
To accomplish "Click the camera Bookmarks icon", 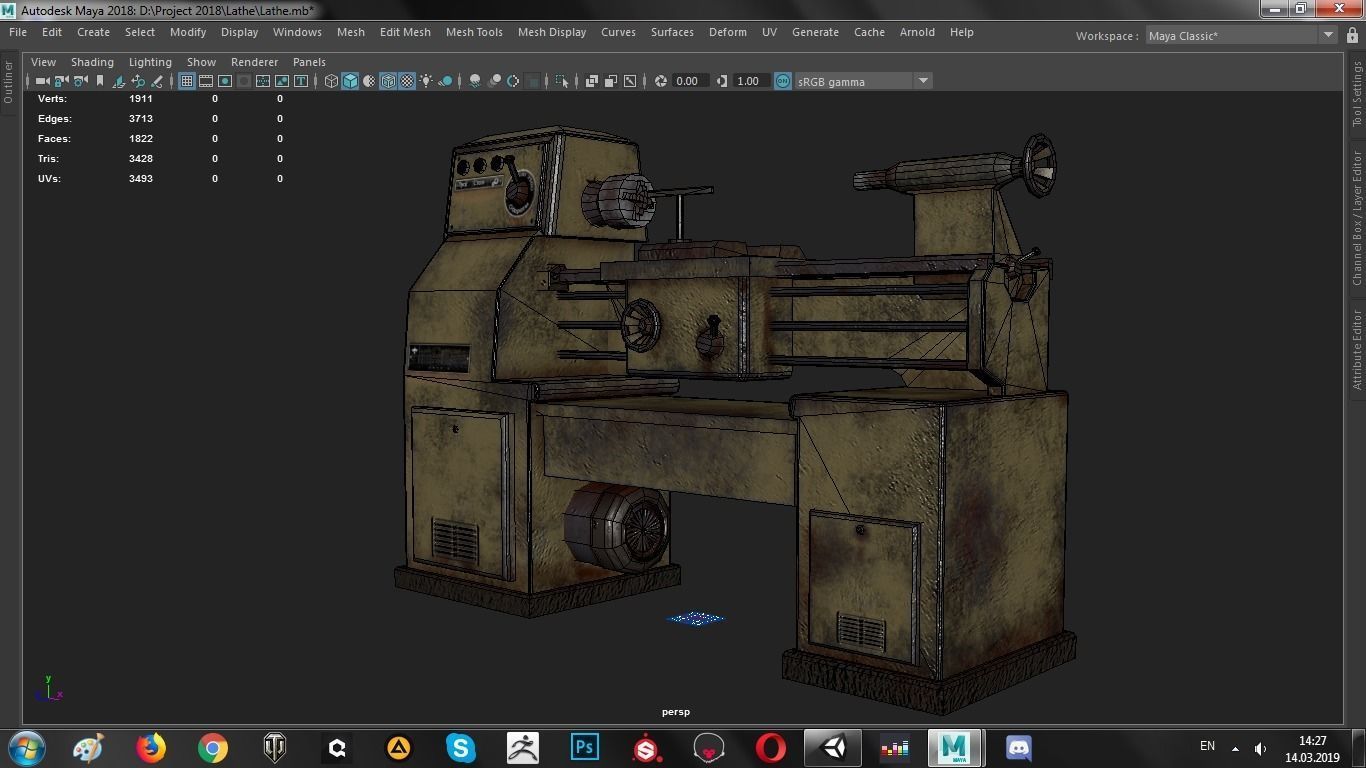I will coord(100,81).
